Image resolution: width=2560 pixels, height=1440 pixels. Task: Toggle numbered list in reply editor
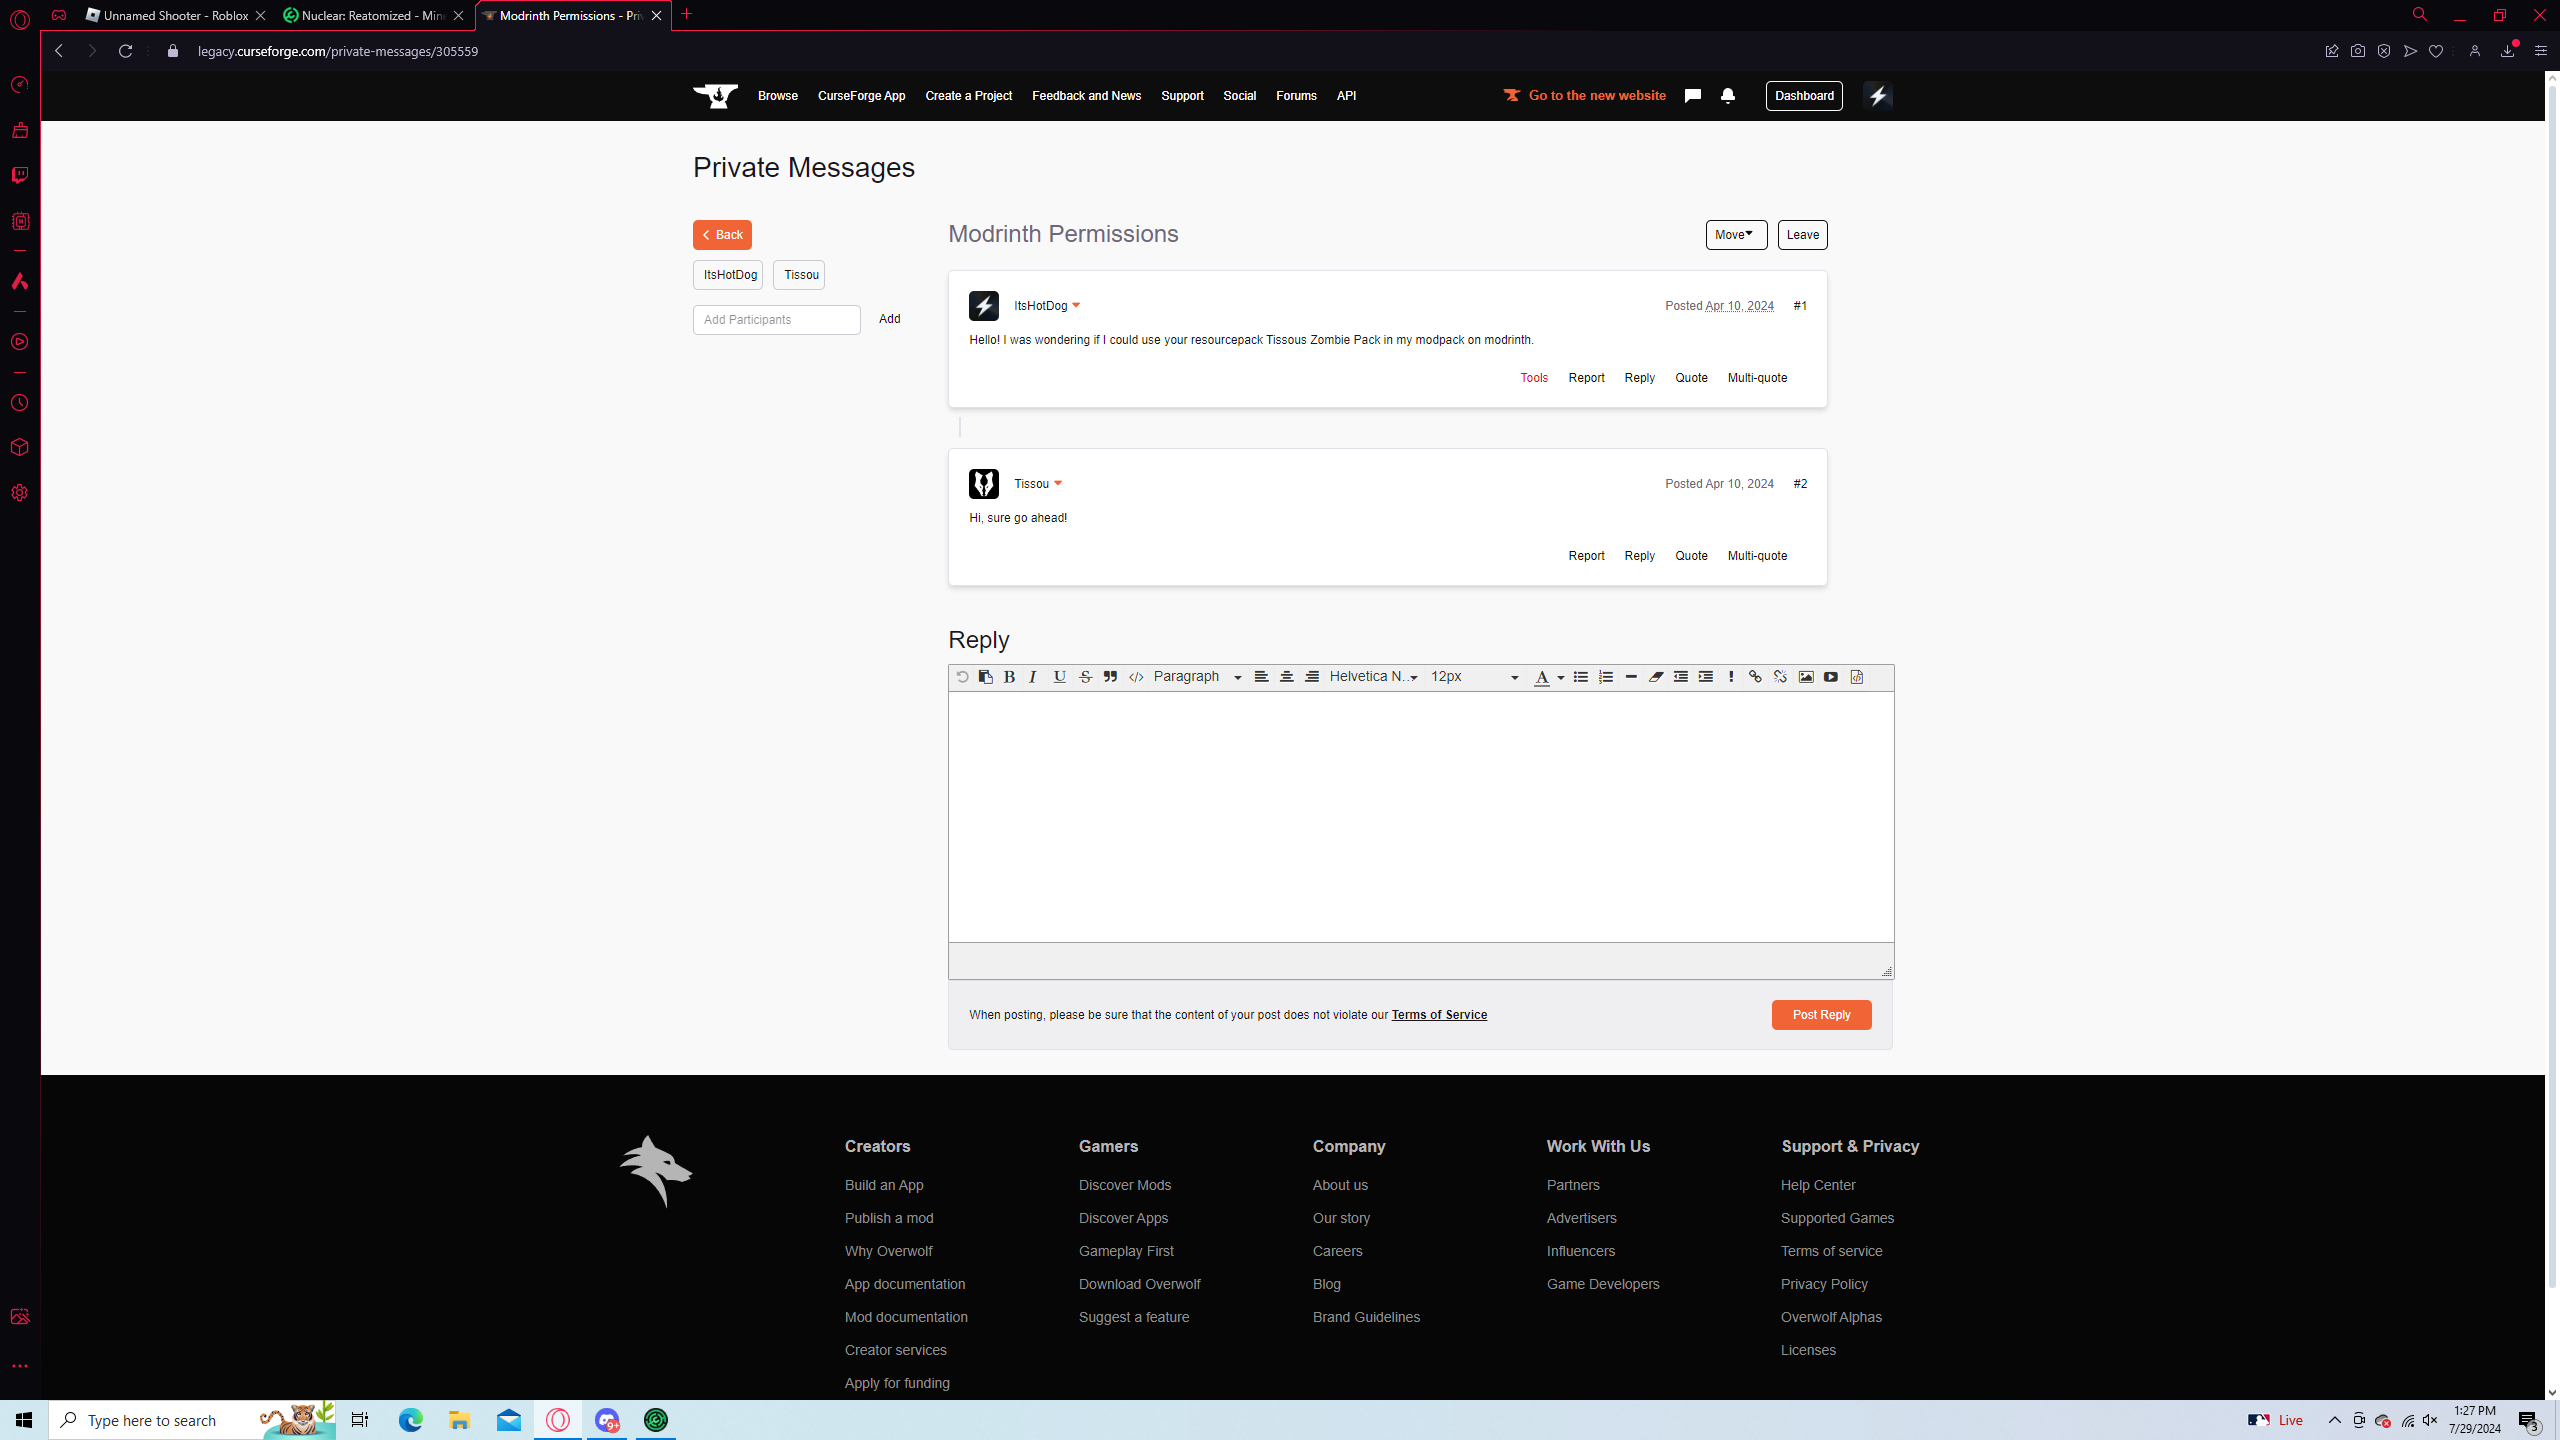(x=1605, y=677)
